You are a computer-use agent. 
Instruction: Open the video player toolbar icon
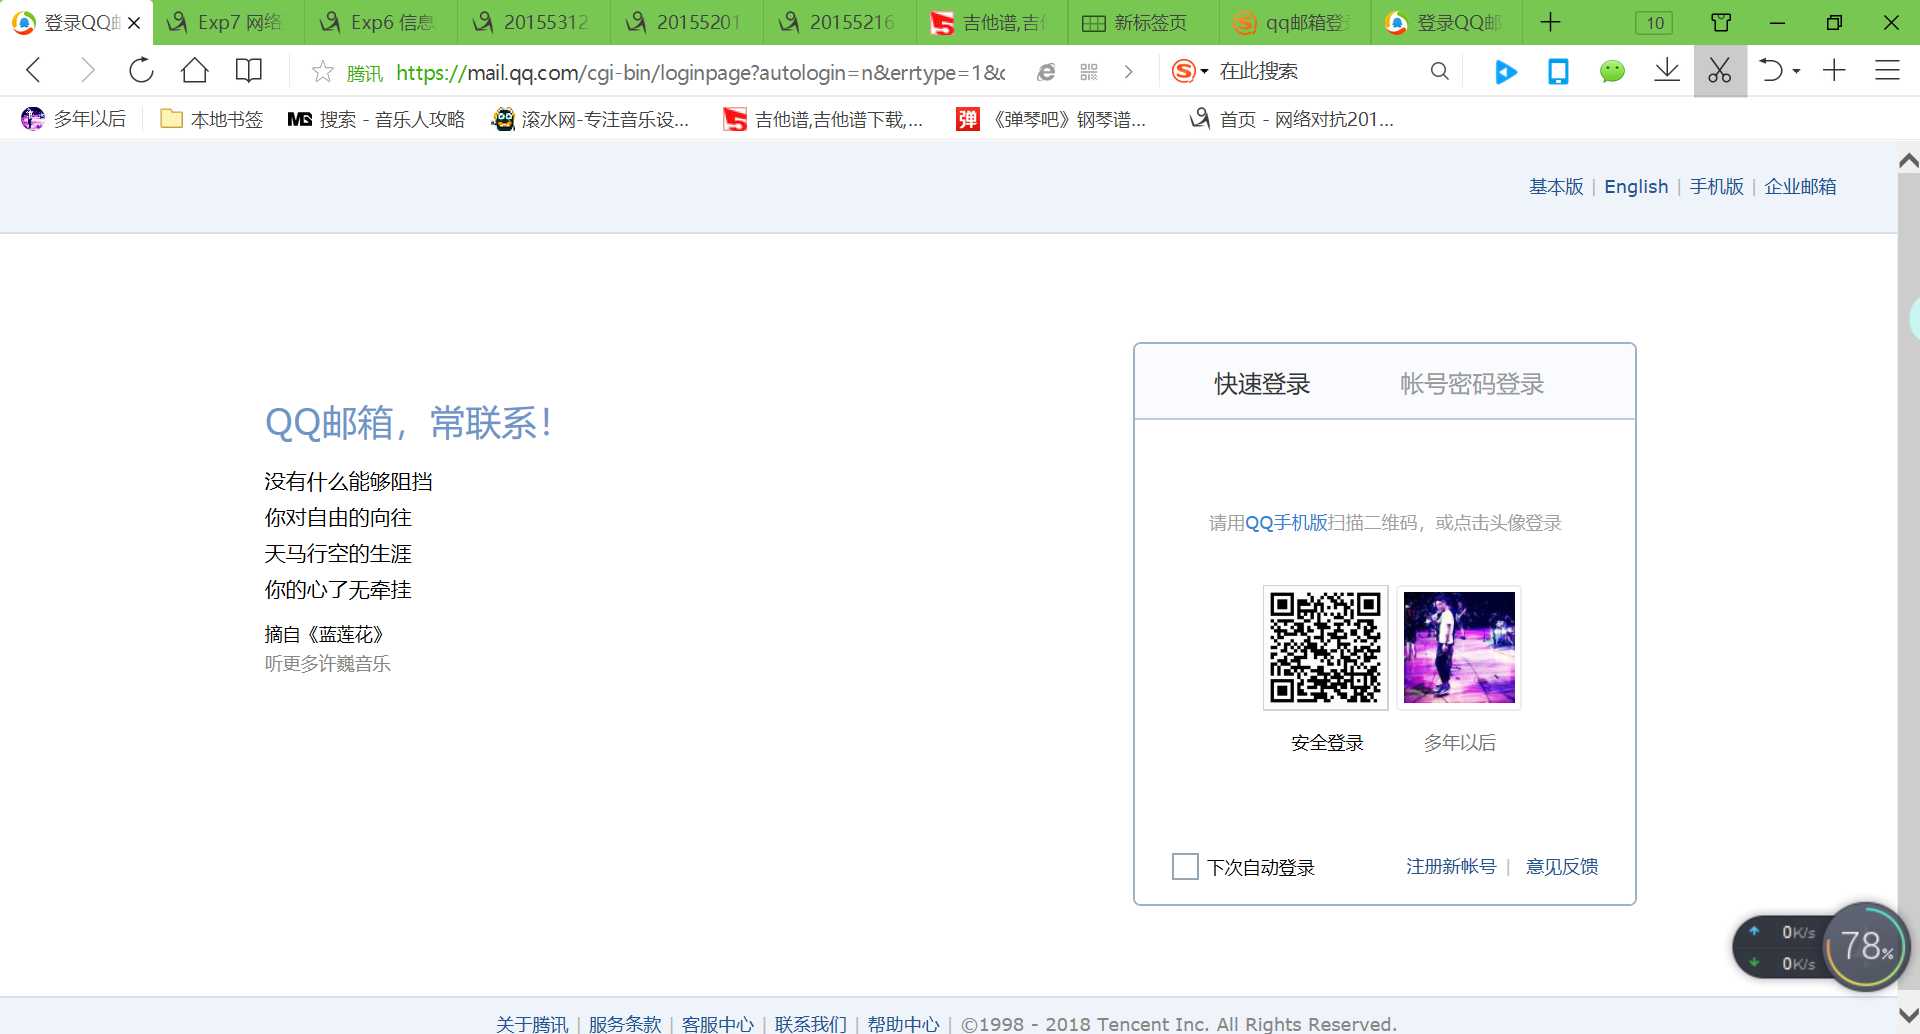pyautogui.click(x=1505, y=71)
